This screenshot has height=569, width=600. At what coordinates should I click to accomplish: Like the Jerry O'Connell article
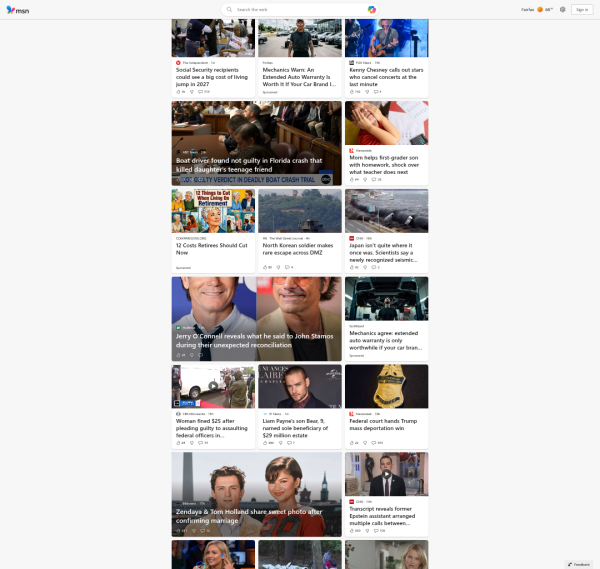pos(178,355)
